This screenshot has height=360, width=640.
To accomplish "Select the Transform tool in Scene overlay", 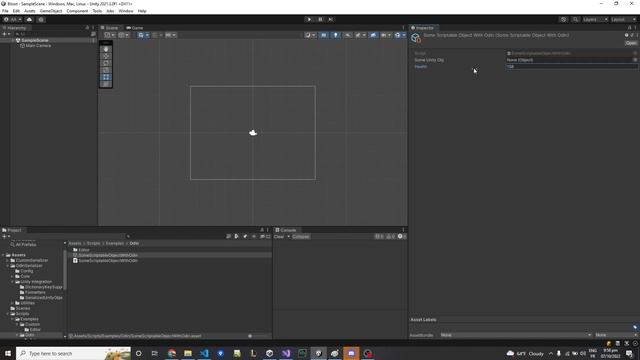I will pos(106,84).
